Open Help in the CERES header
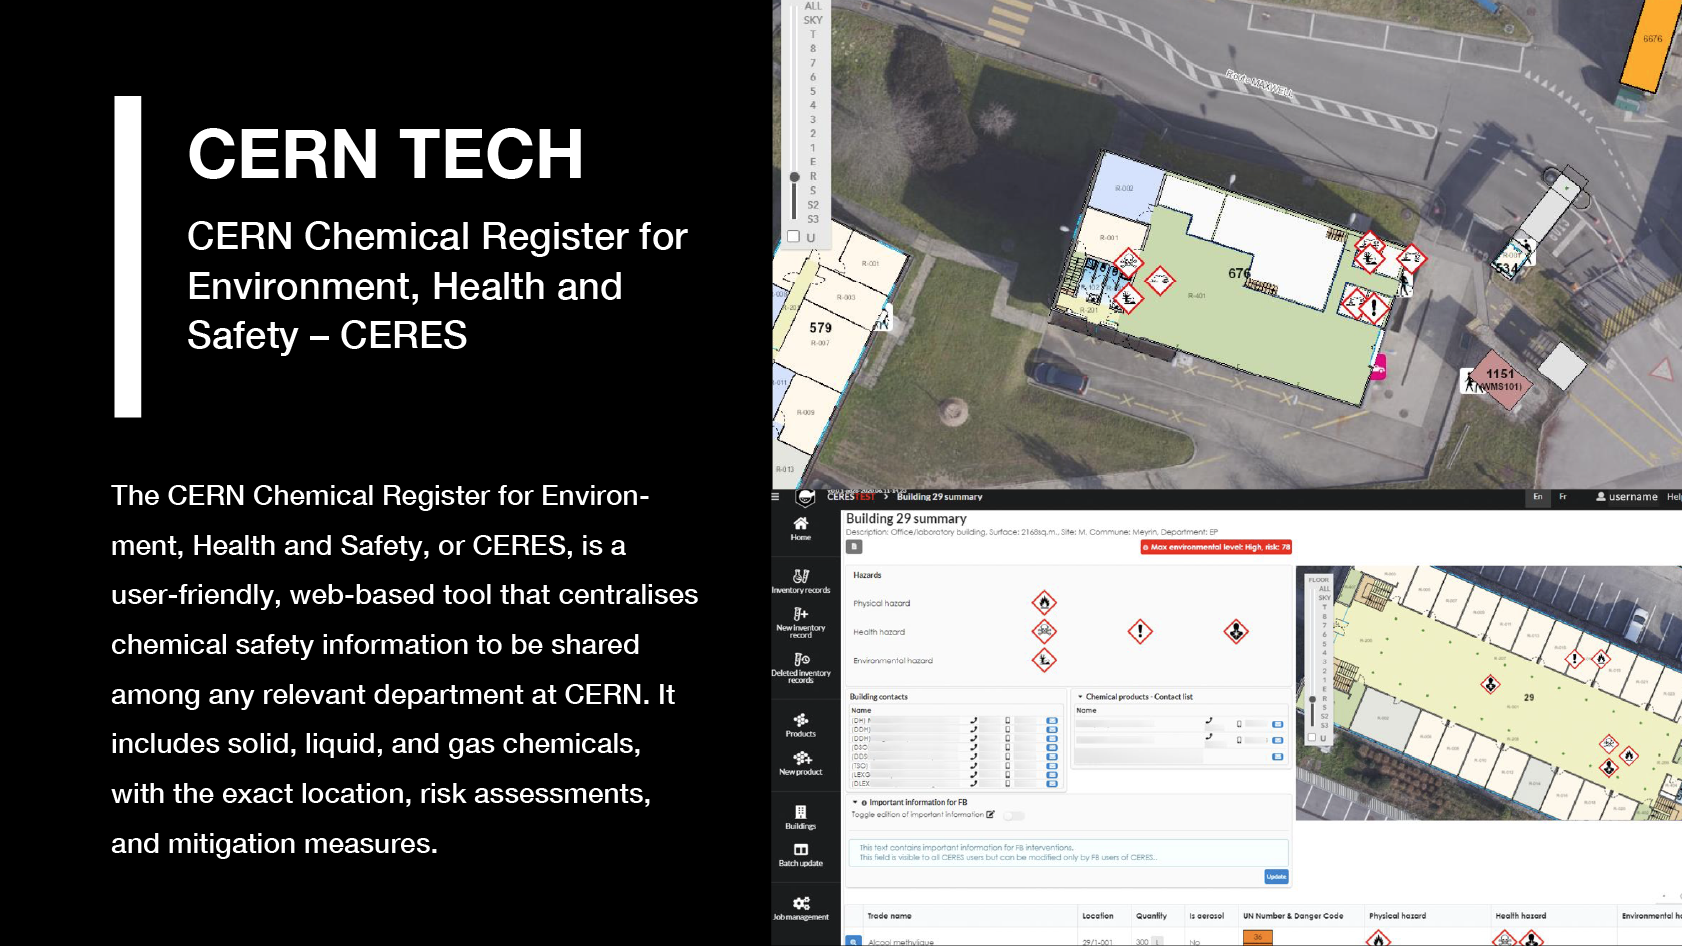1682x946 pixels. pos(1673,497)
